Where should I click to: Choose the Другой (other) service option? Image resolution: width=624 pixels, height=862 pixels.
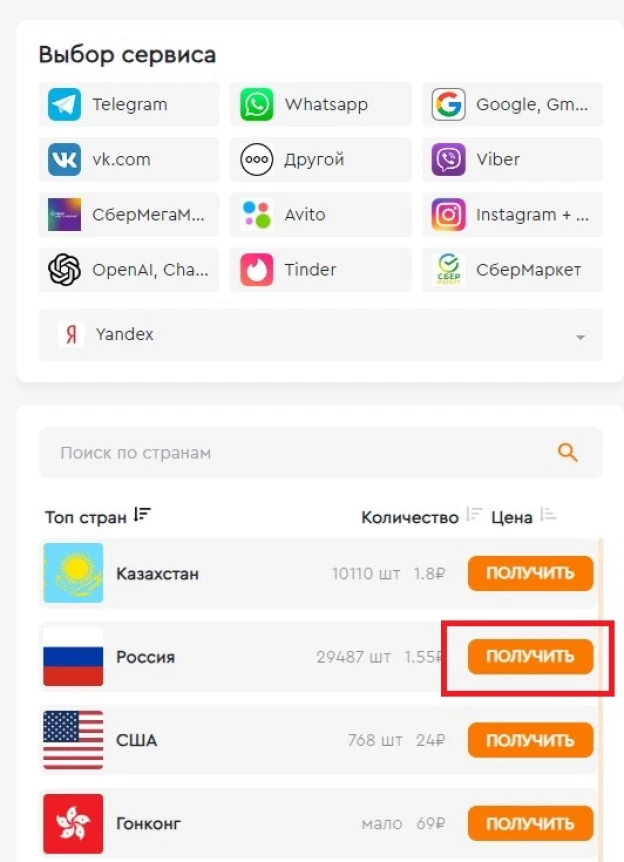[x=321, y=159]
